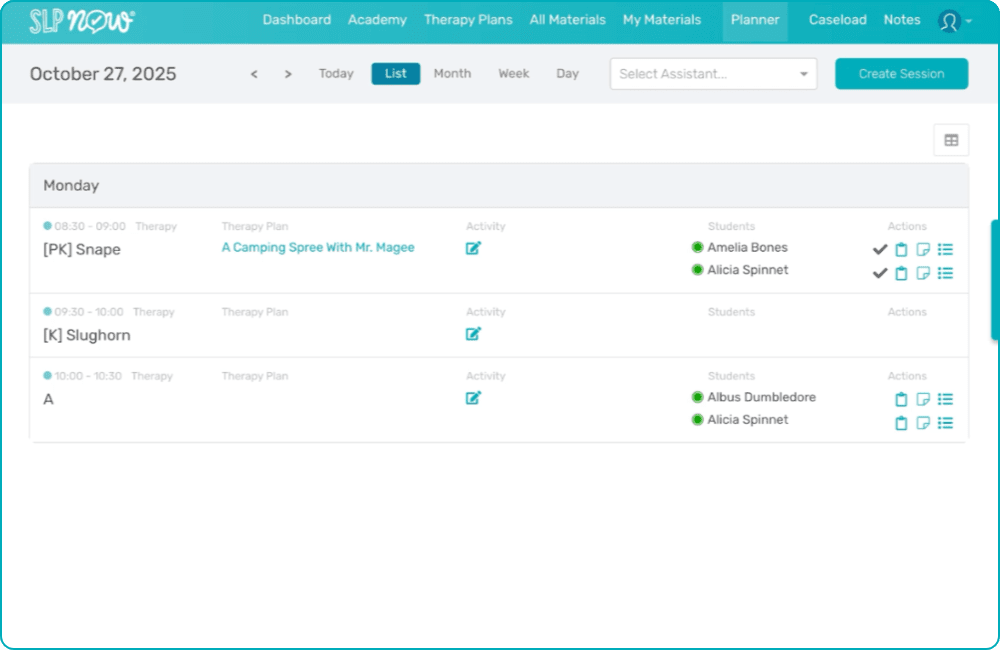The image size is (1000, 650).
Task: Click checkmark for Alicia Spinnet in Snape session
Action: pyautogui.click(x=880, y=273)
